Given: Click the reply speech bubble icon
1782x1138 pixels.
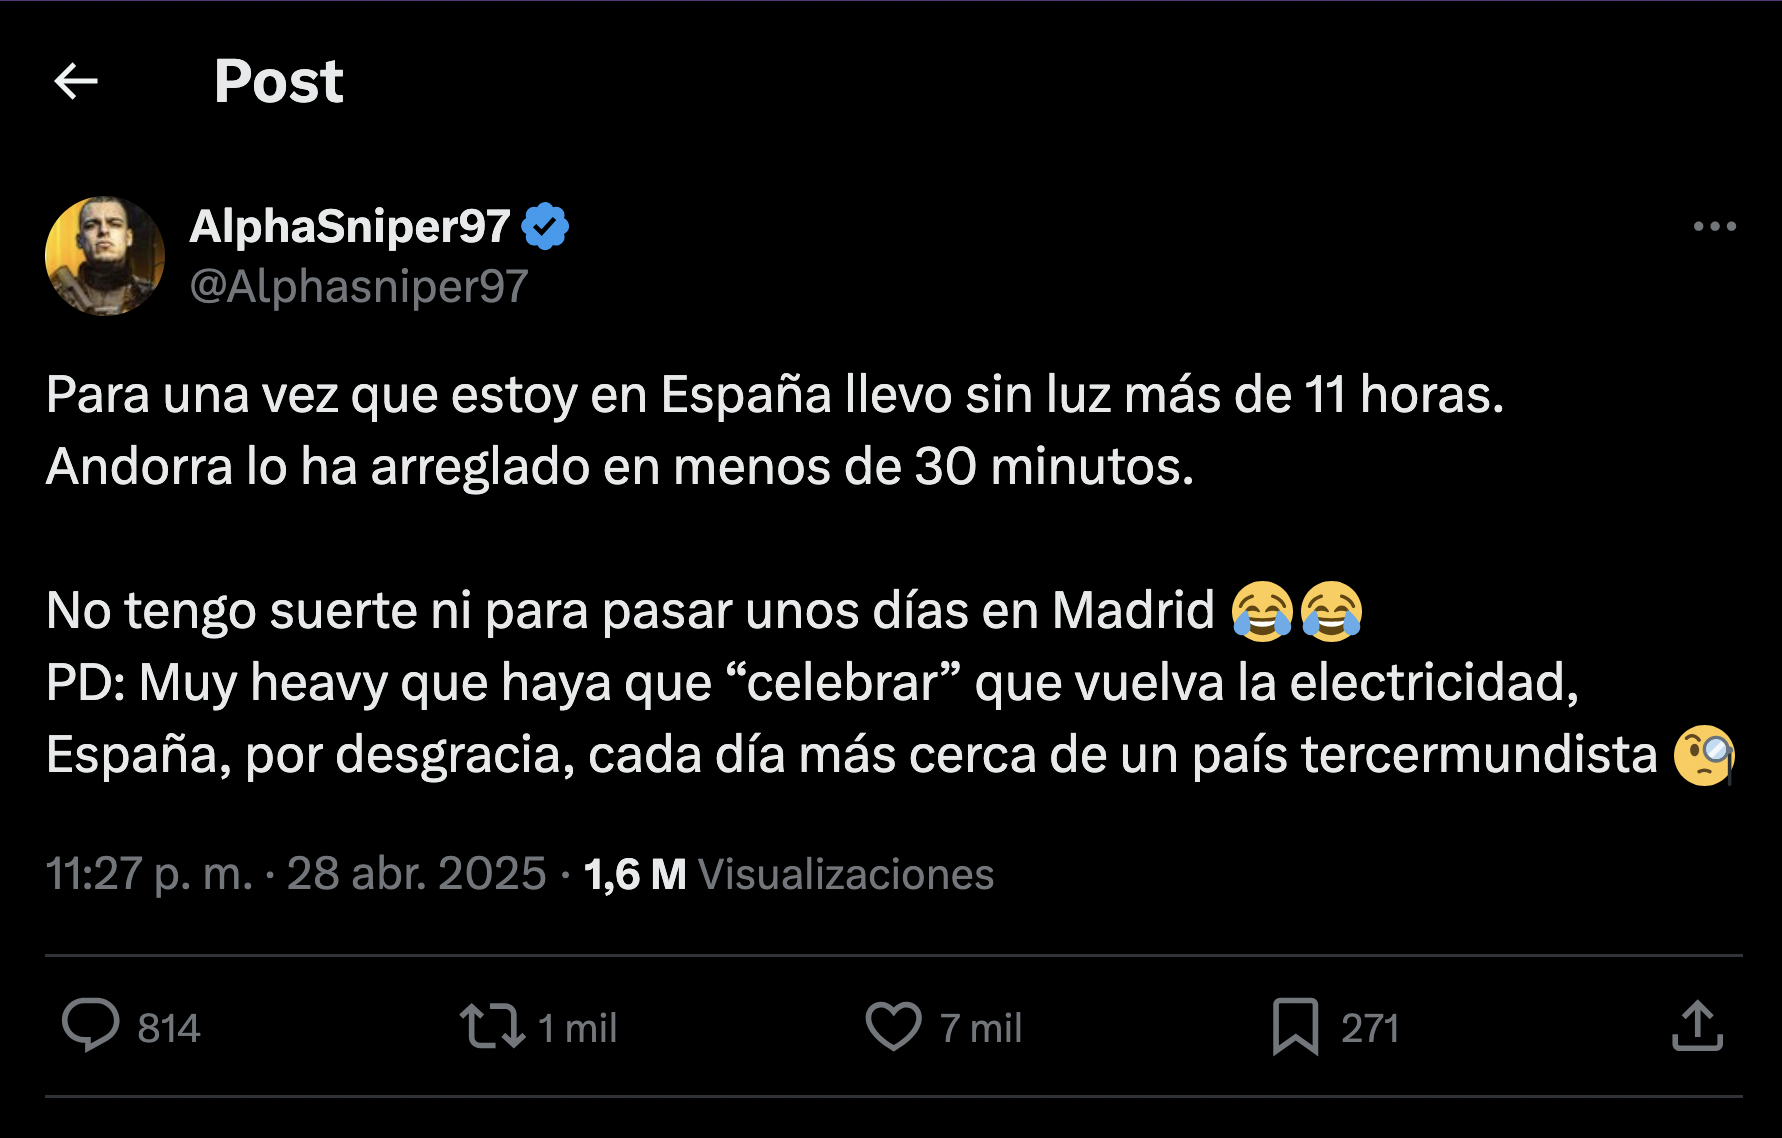Looking at the screenshot, I should (90, 1026).
